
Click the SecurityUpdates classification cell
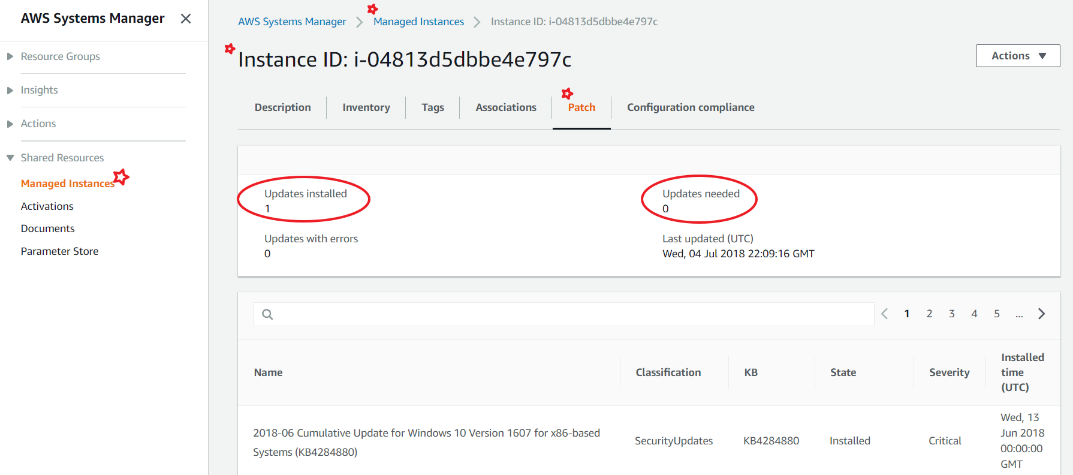click(x=674, y=441)
